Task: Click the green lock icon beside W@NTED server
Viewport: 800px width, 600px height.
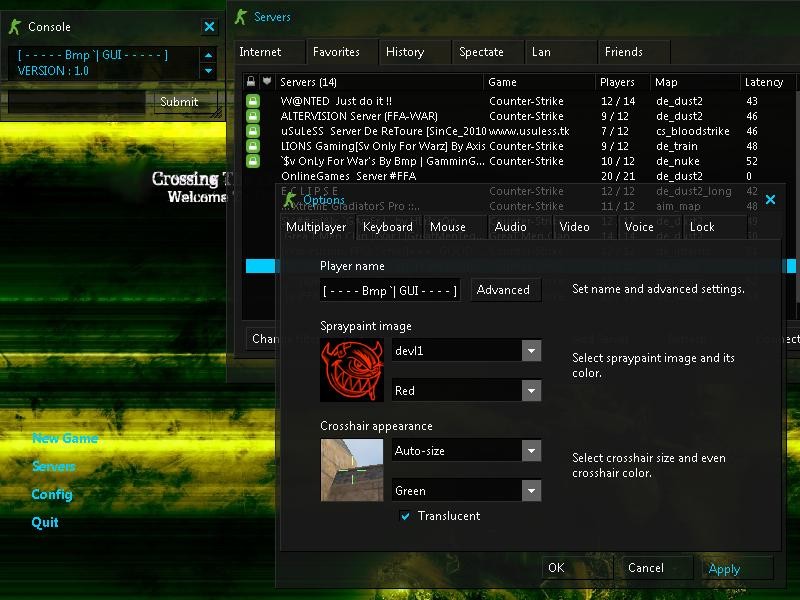Action: (x=253, y=100)
